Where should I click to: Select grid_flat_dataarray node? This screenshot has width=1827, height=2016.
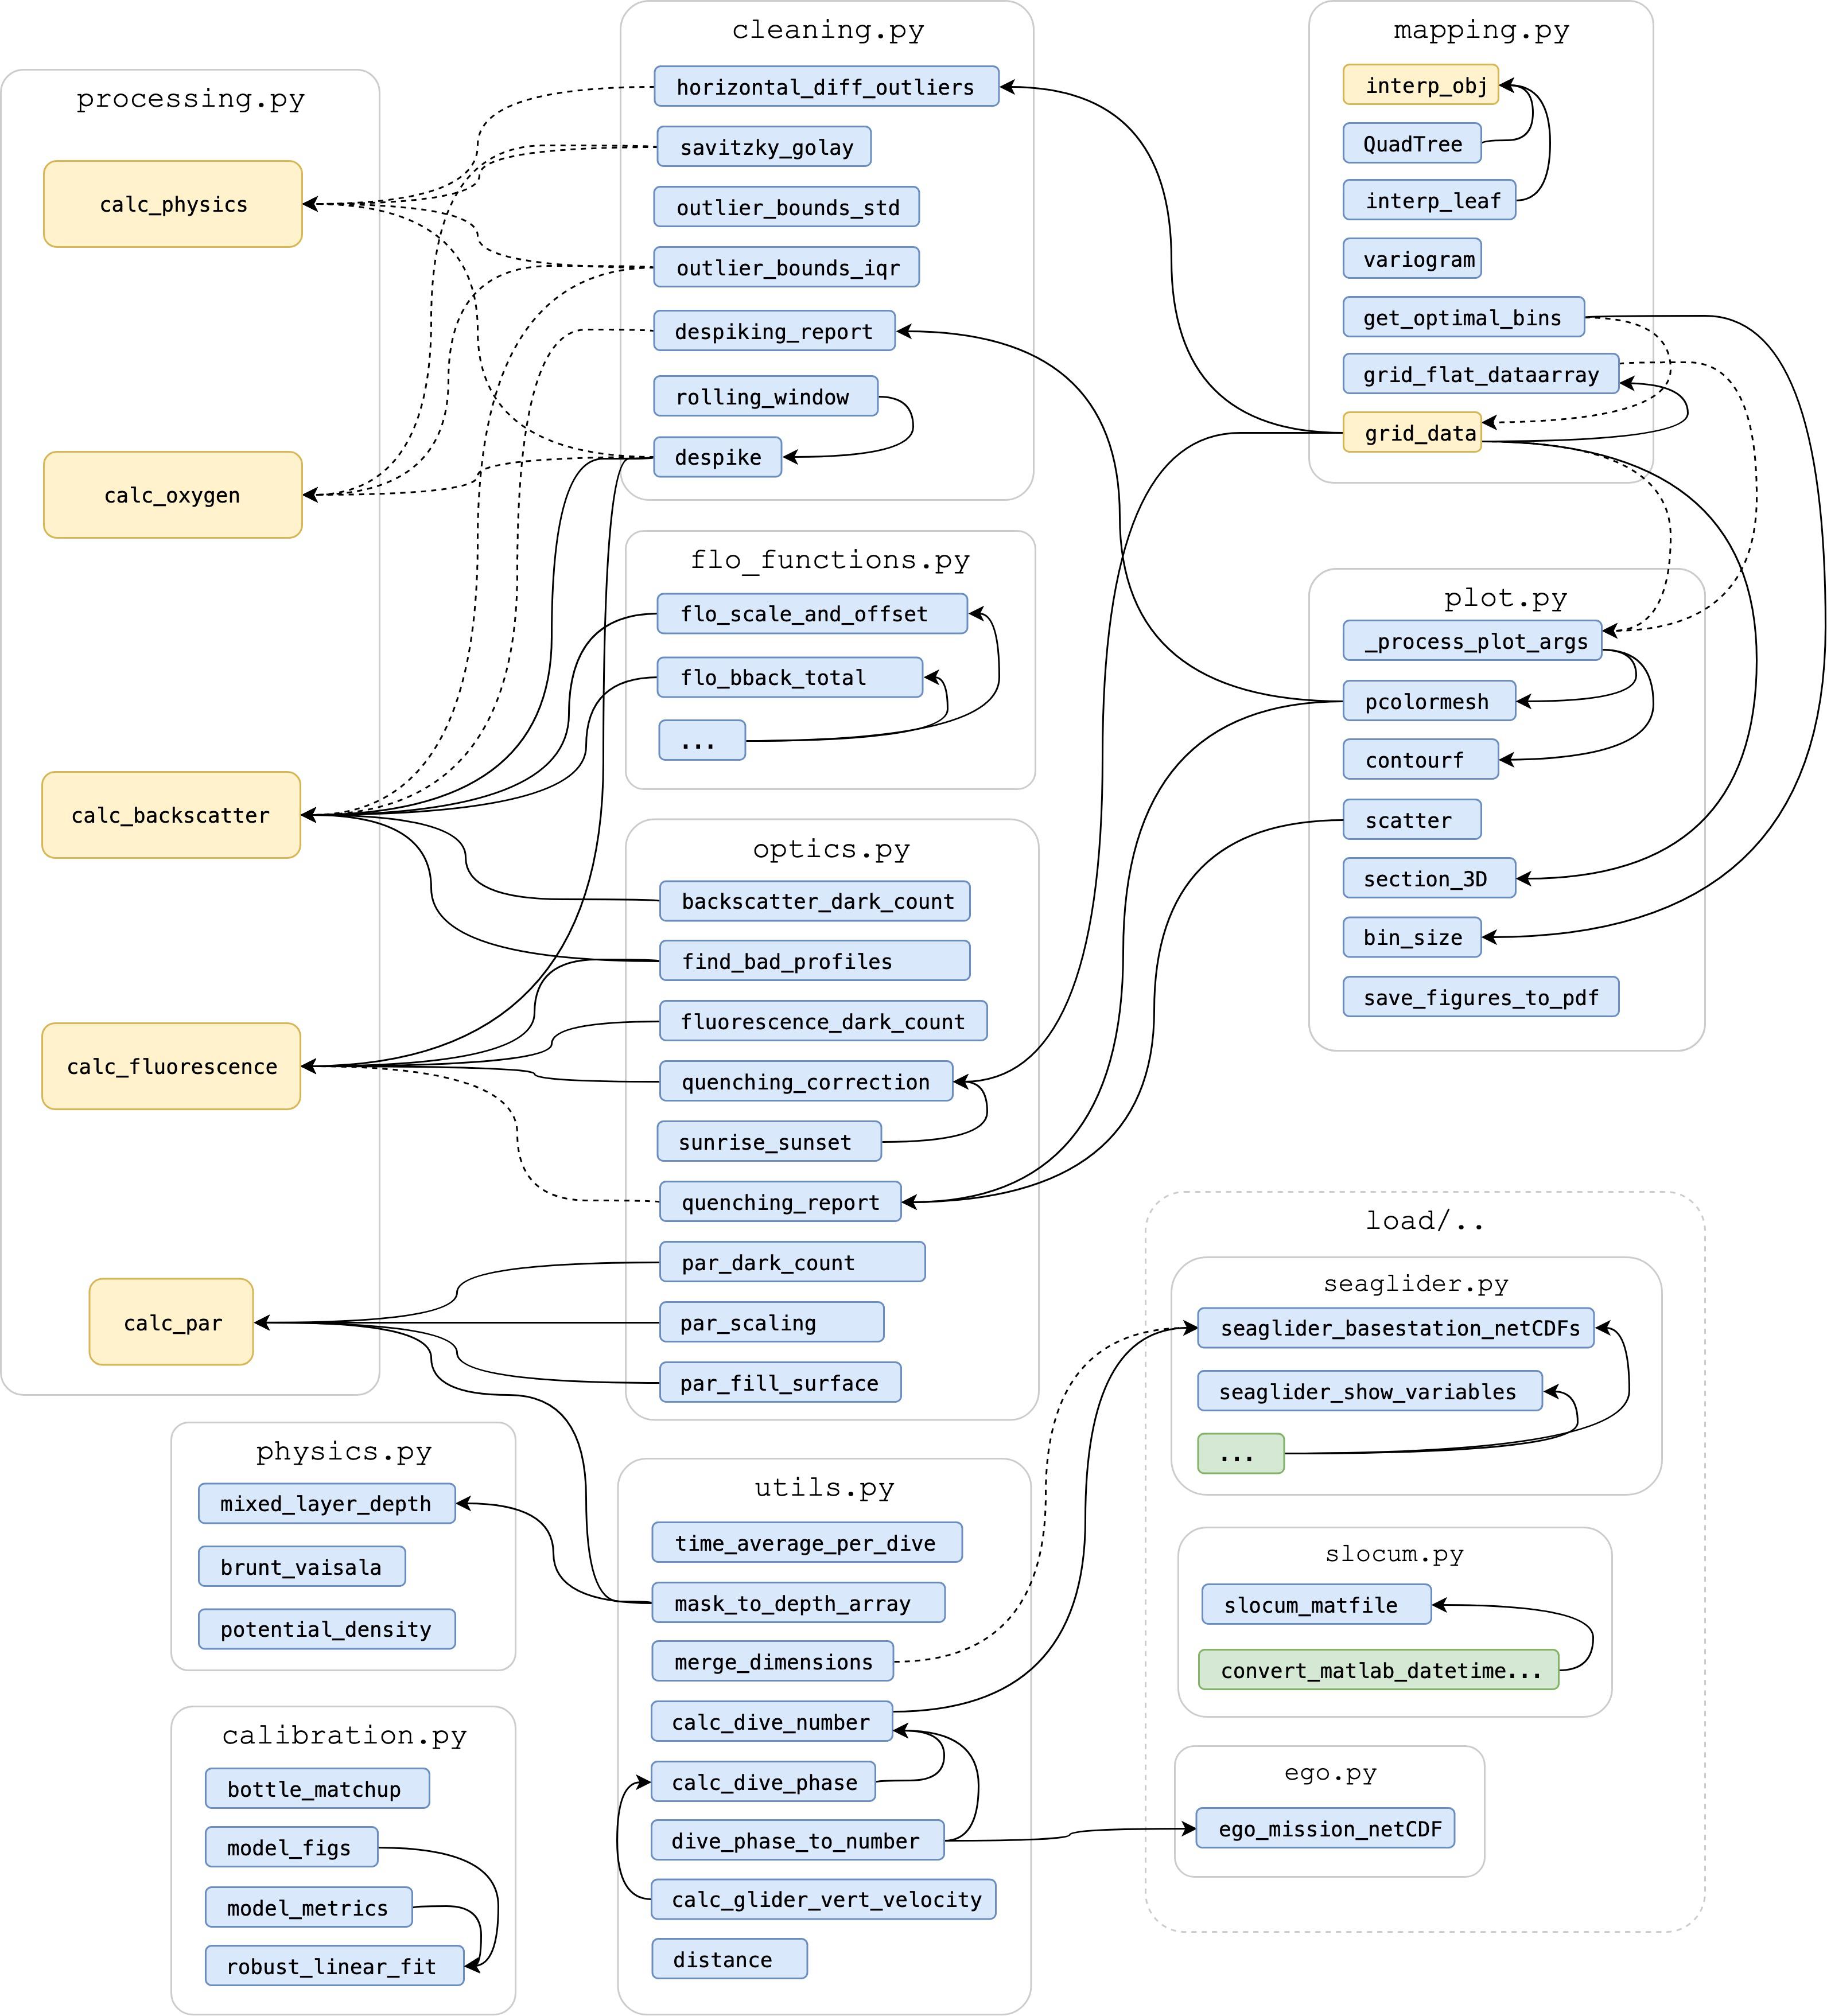click(1481, 374)
